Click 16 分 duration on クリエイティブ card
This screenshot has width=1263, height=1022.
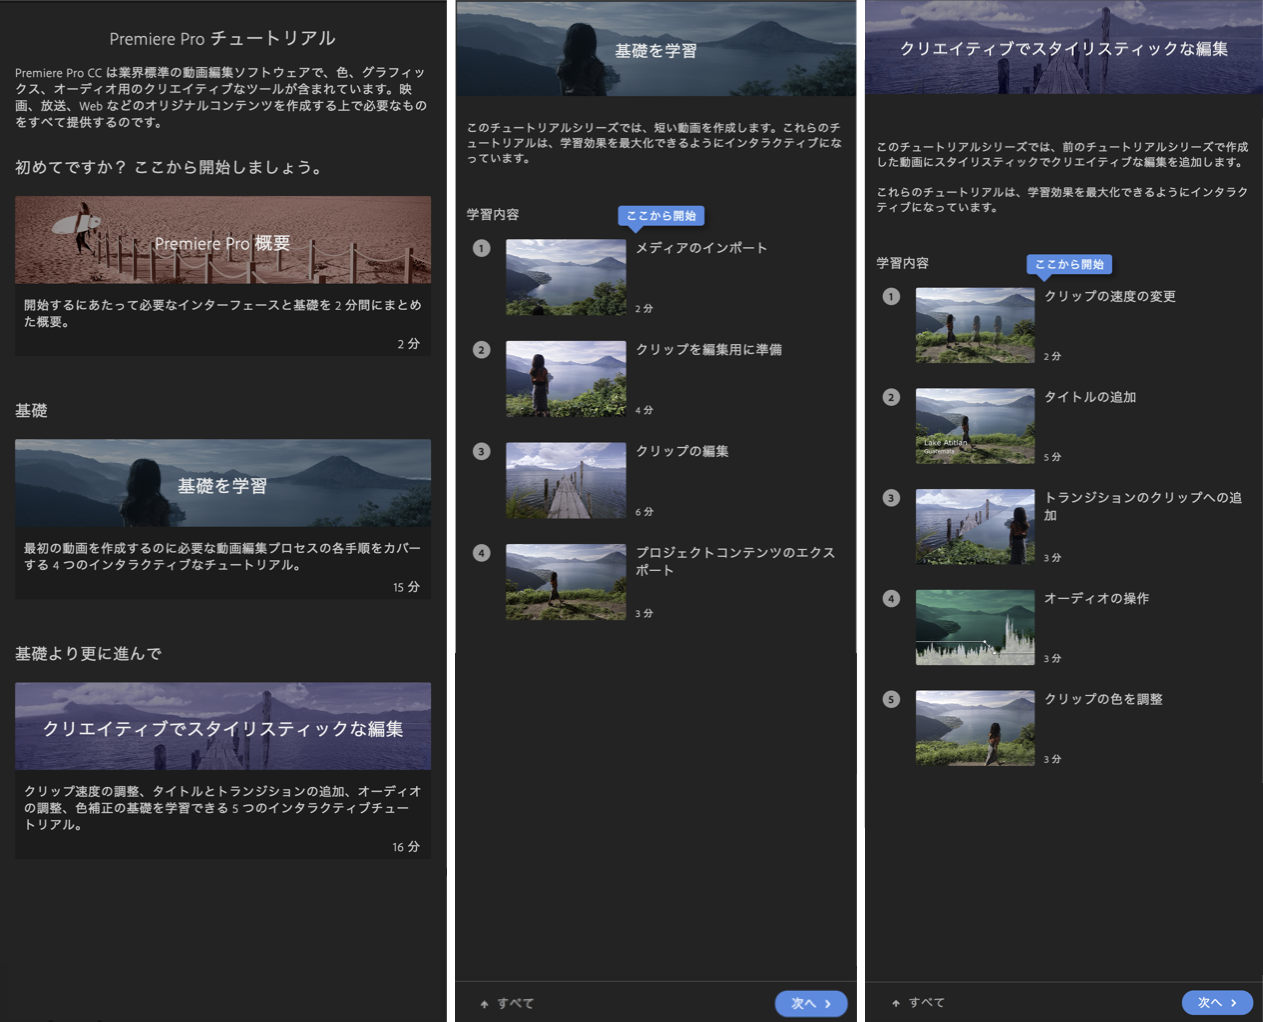(x=406, y=847)
